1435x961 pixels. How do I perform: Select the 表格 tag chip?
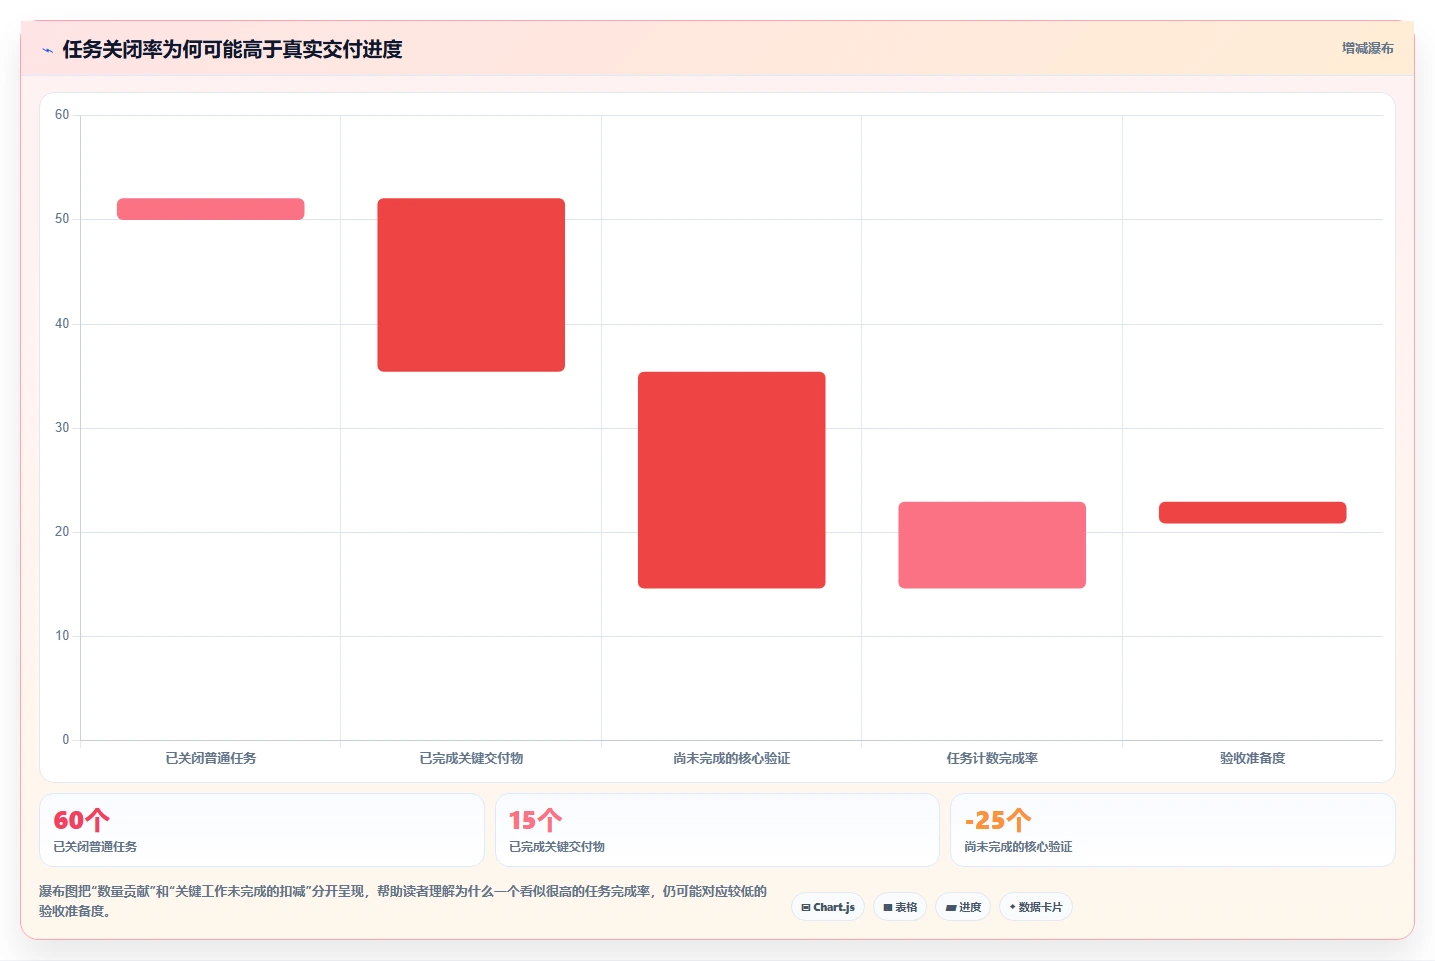900,907
